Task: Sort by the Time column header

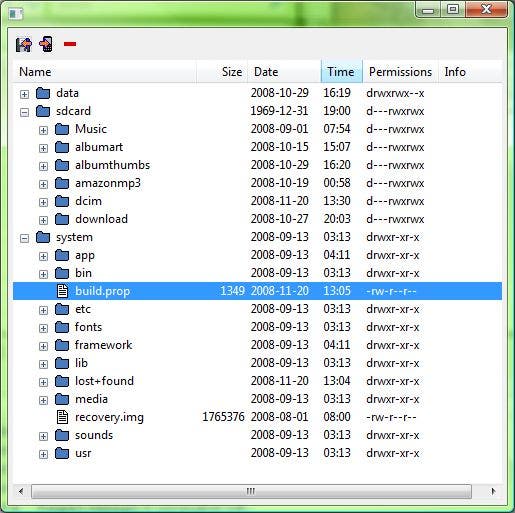Action: pos(342,72)
